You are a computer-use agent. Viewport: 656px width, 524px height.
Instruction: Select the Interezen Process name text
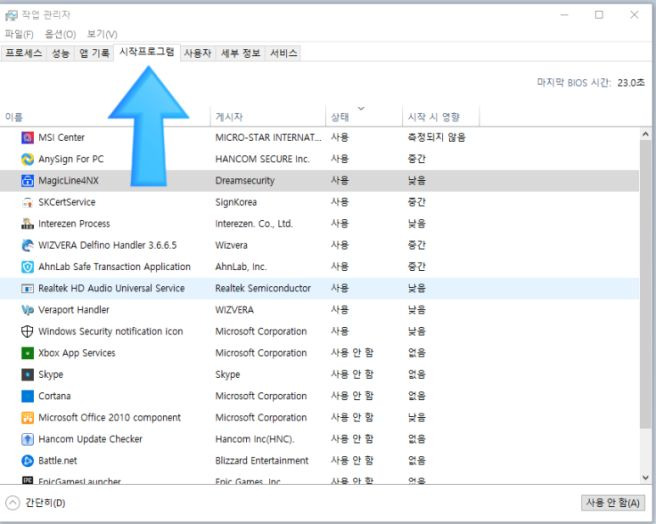click(74, 224)
